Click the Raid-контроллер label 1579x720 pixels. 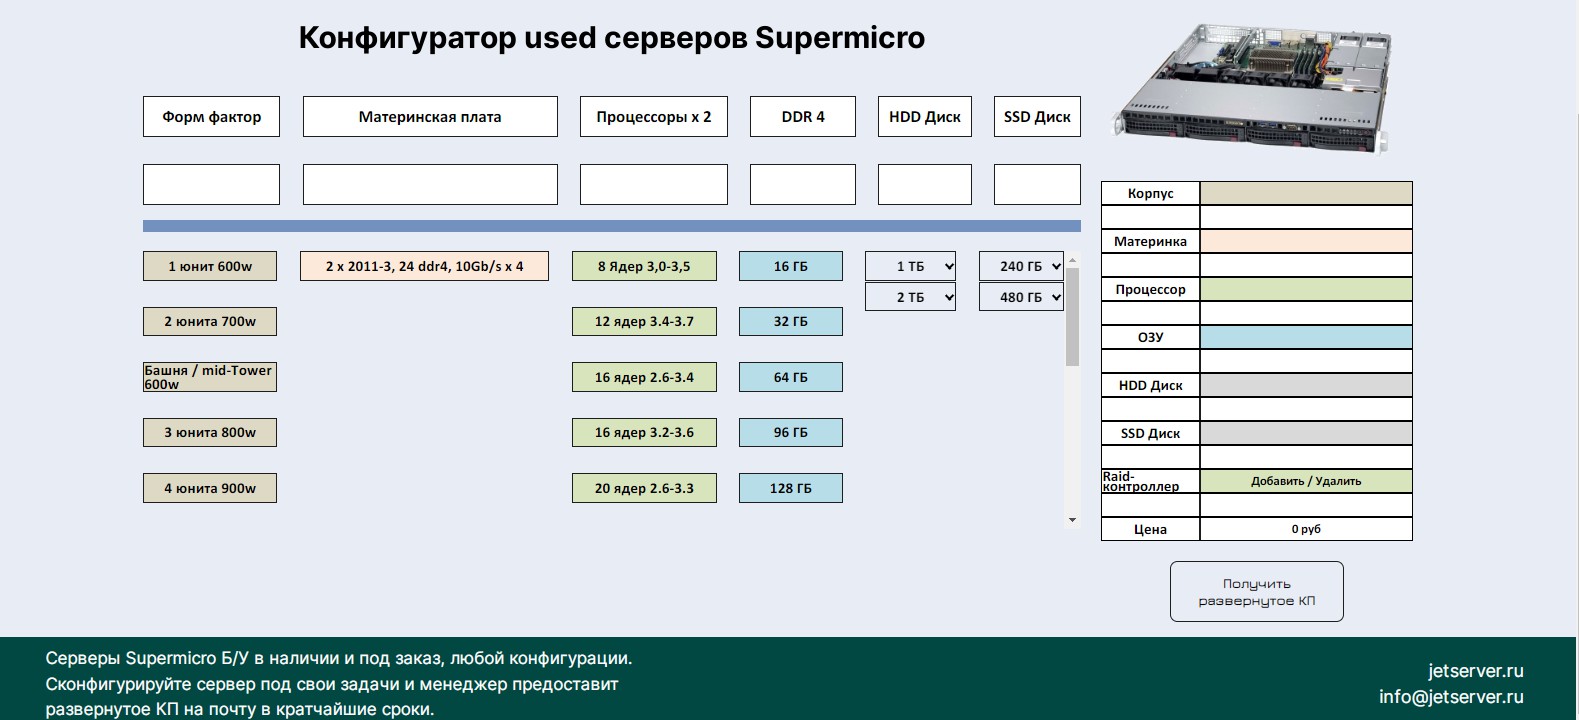1150,481
